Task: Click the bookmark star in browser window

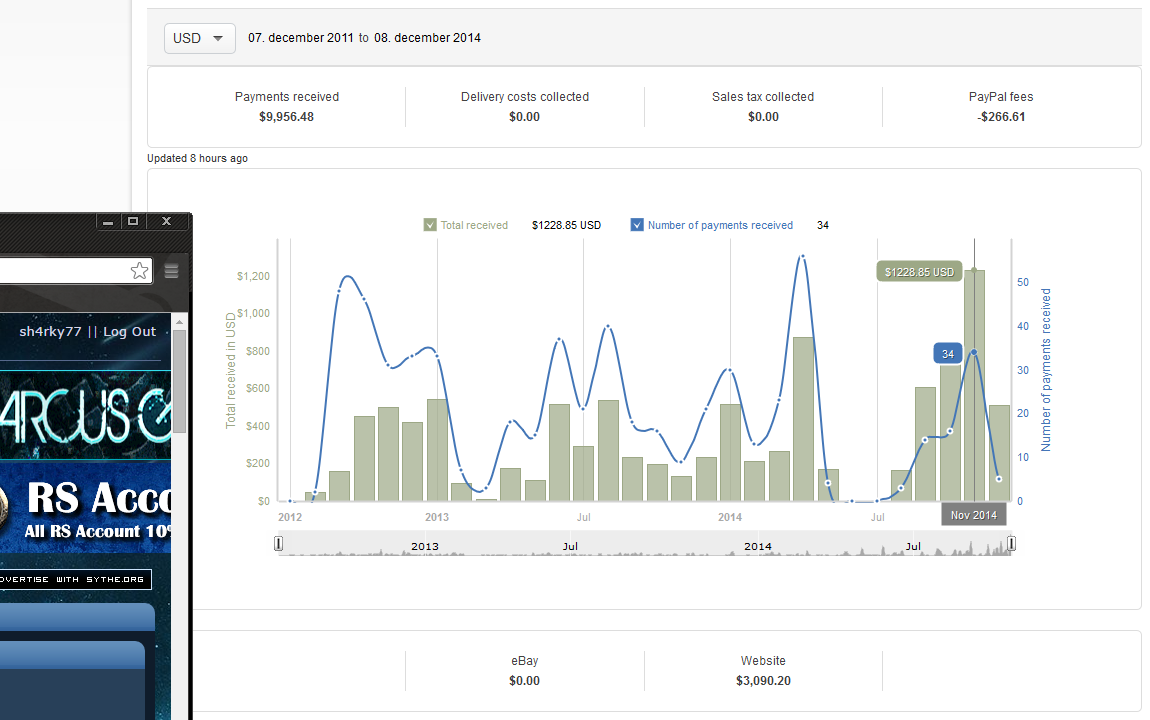Action: (x=139, y=271)
